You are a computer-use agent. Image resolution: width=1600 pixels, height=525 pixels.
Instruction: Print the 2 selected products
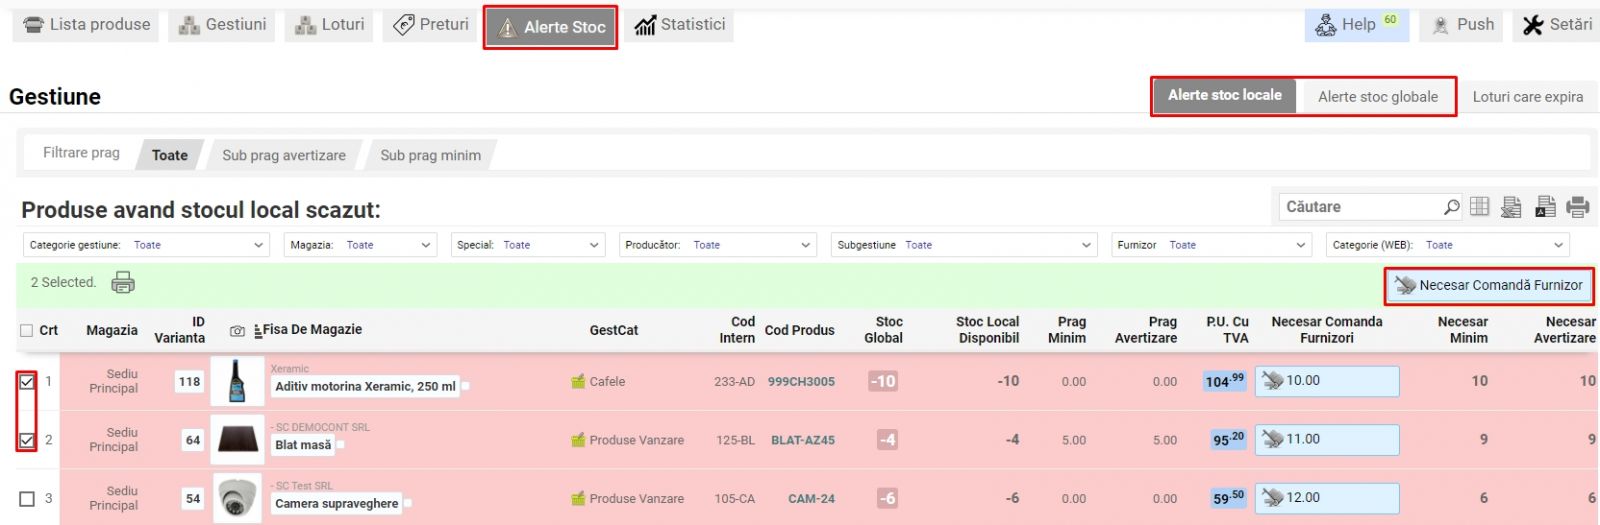[123, 283]
